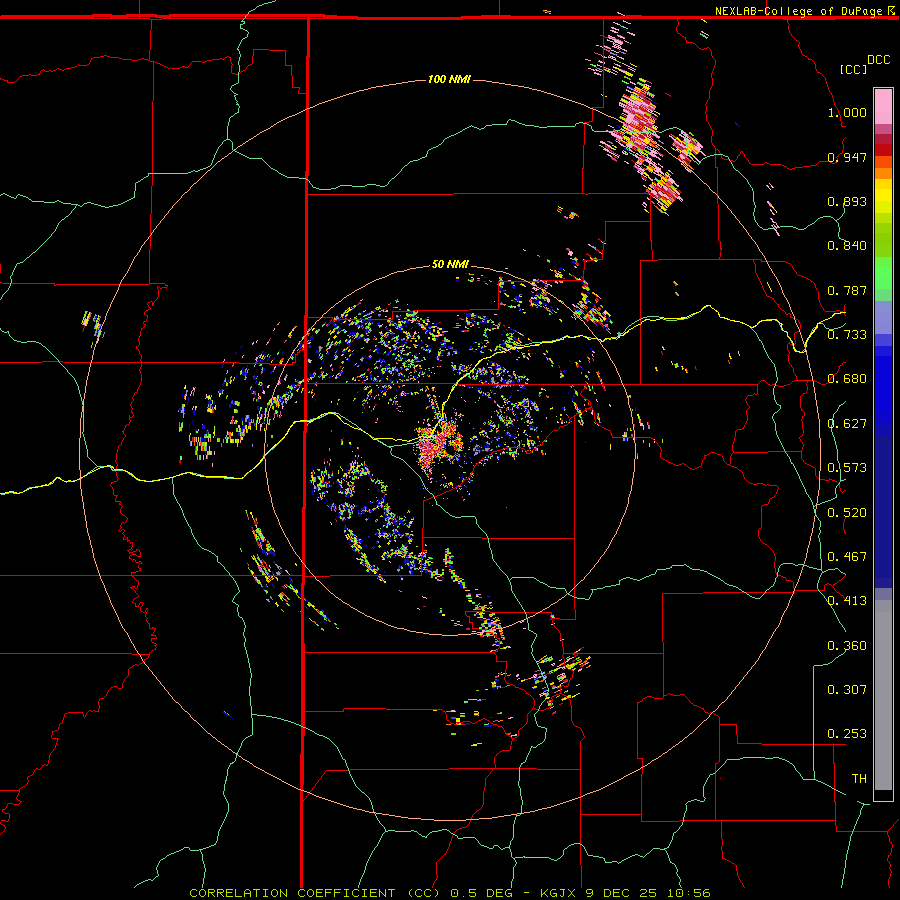The width and height of the screenshot is (900, 900).
Task: Click the [CC] legend label
Action: 854,69
